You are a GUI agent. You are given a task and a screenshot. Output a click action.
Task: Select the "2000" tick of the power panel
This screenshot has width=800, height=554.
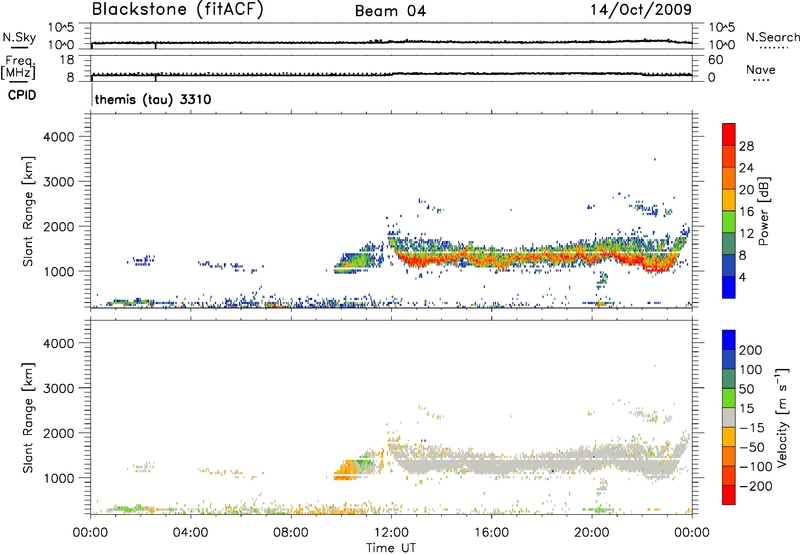[59, 226]
